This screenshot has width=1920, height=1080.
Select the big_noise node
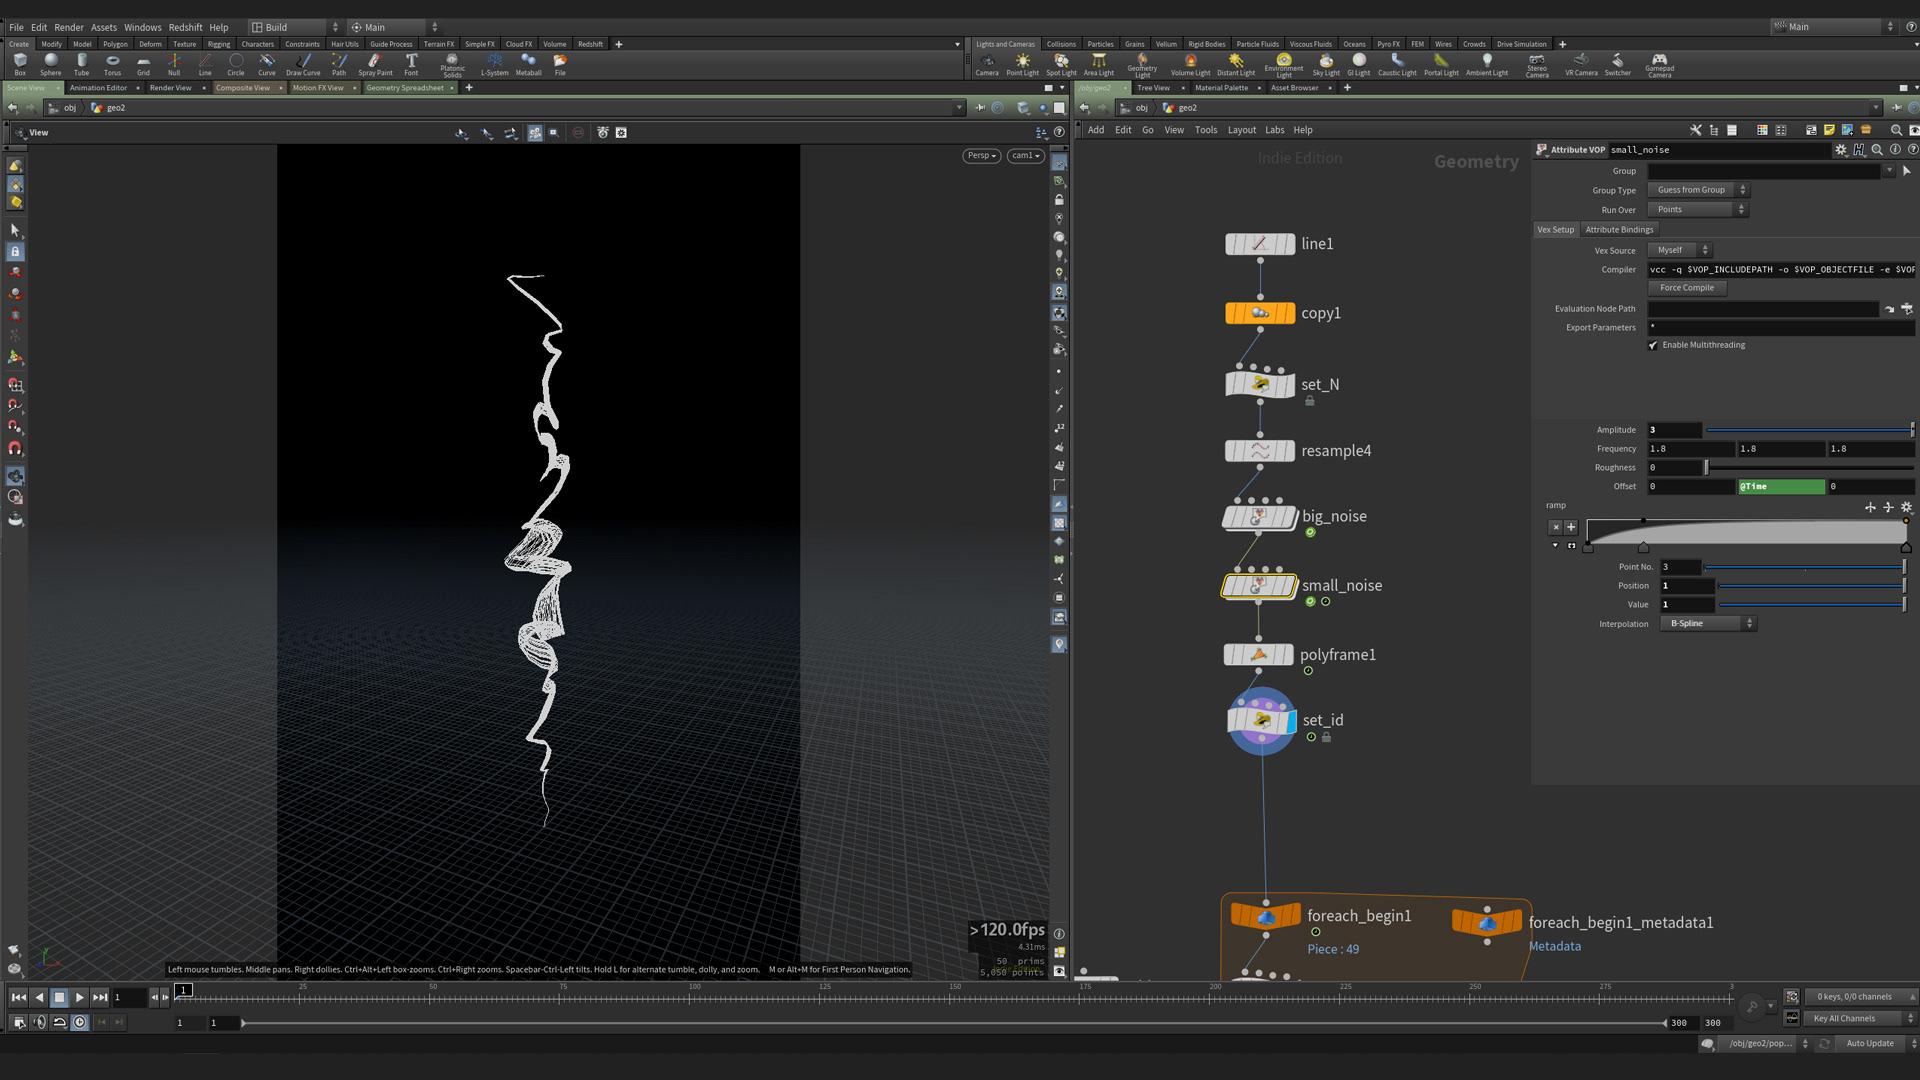(1260, 517)
